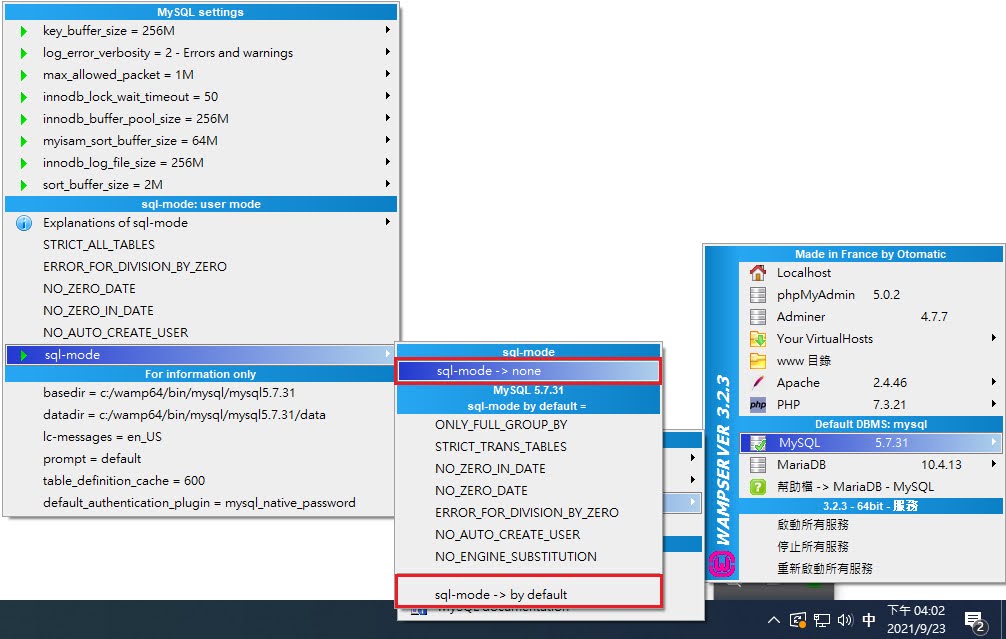Select sql-mode -> by default option
The image size is (1006, 639).
point(528,593)
